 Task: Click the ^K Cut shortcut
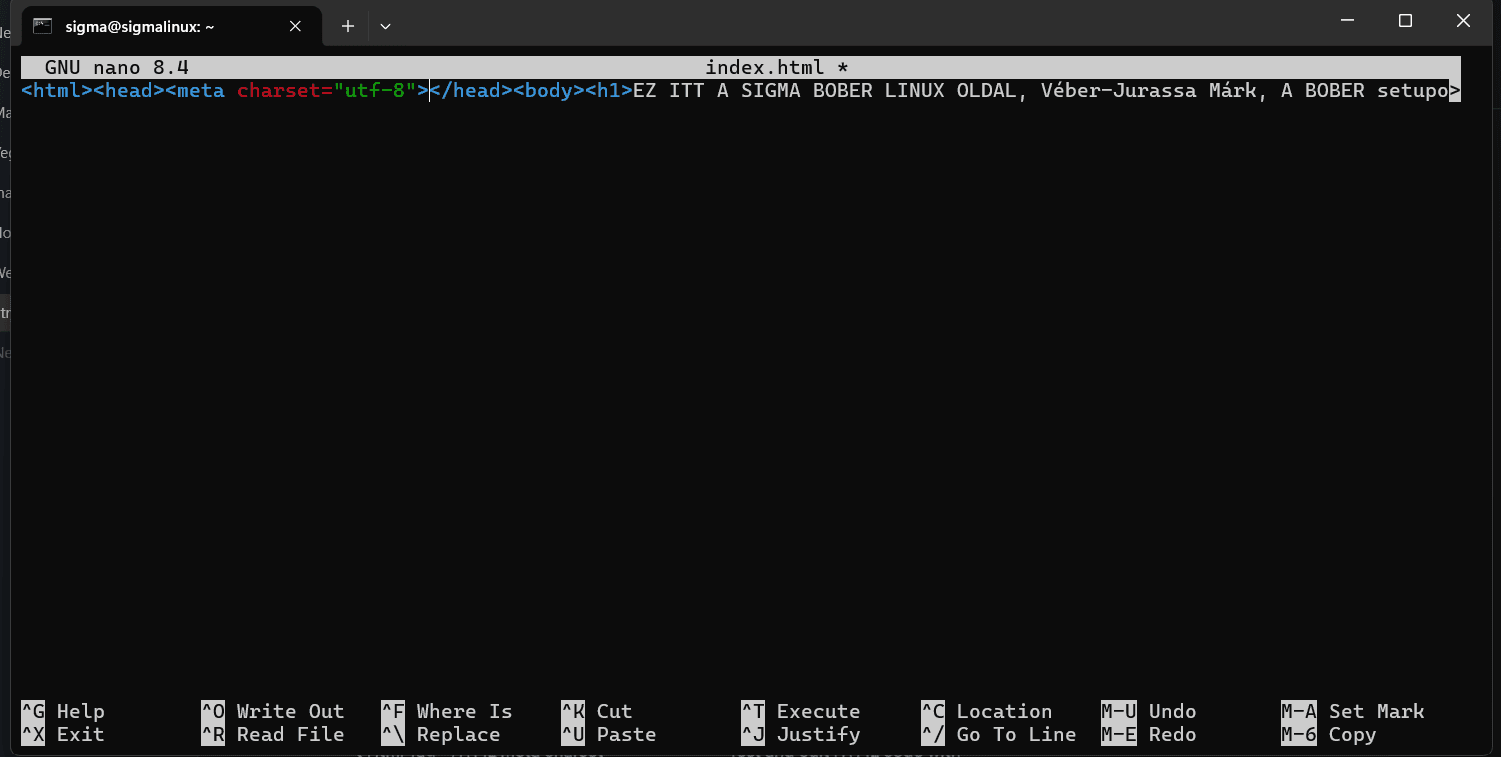[x=597, y=711]
